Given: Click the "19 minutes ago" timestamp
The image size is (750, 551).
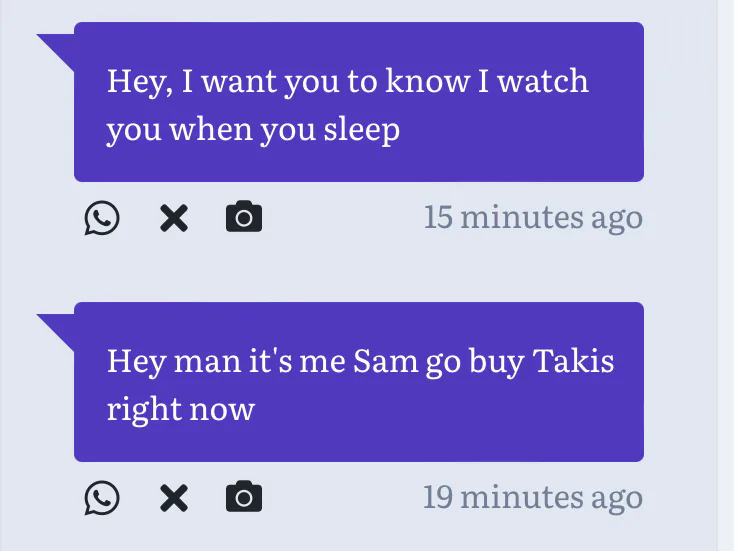Looking at the screenshot, I should [x=532, y=497].
